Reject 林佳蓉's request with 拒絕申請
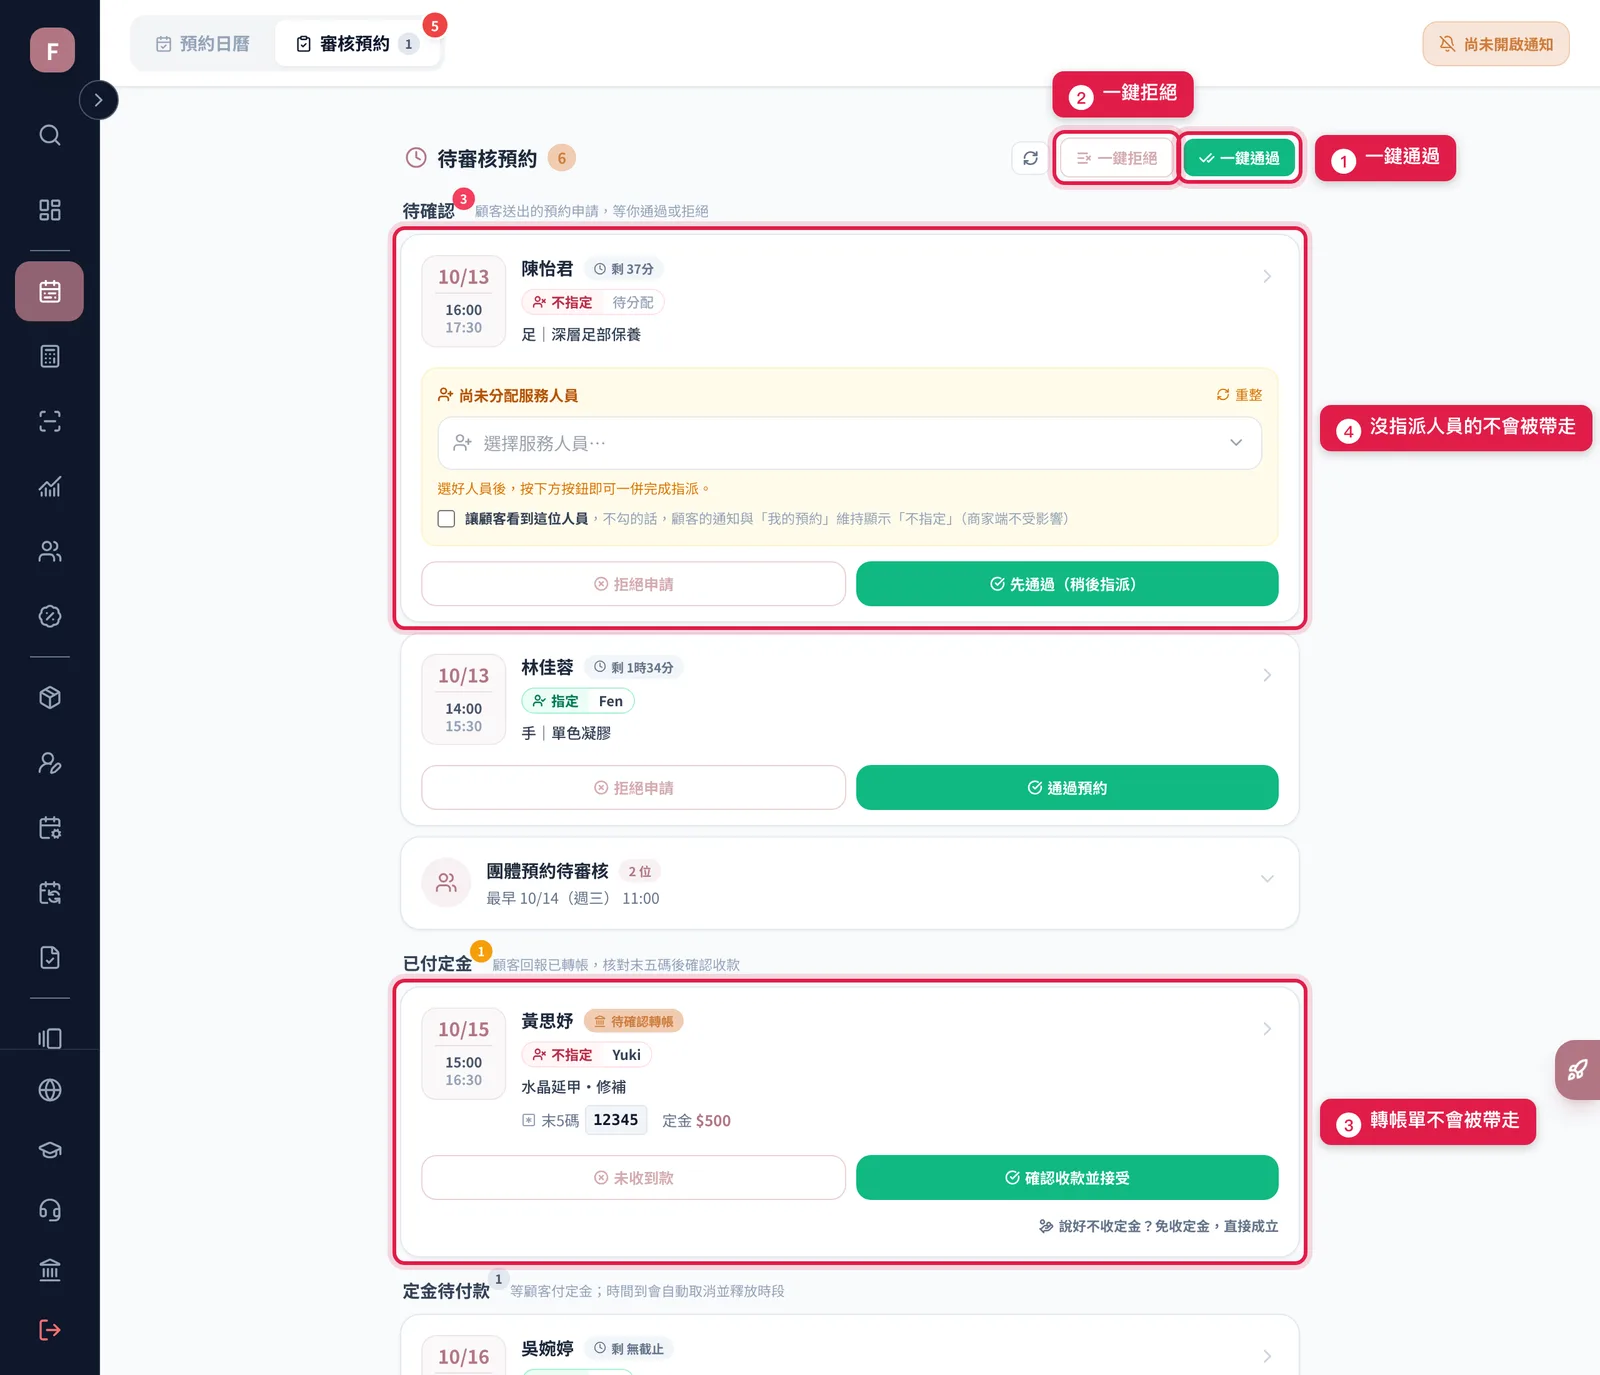Viewport: 1600px width, 1375px height. pos(633,788)
